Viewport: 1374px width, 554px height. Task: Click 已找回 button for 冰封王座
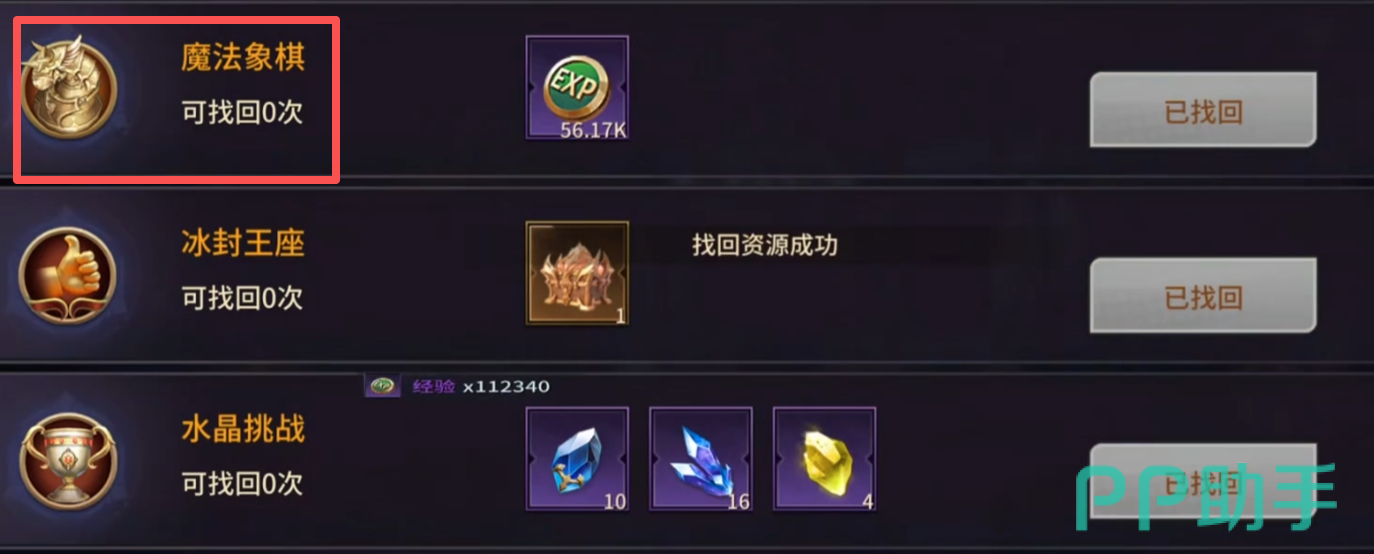1203,295
